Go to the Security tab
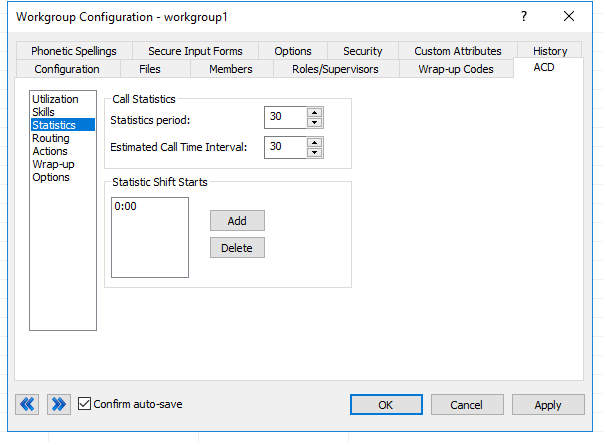 (x=362, y=51)
